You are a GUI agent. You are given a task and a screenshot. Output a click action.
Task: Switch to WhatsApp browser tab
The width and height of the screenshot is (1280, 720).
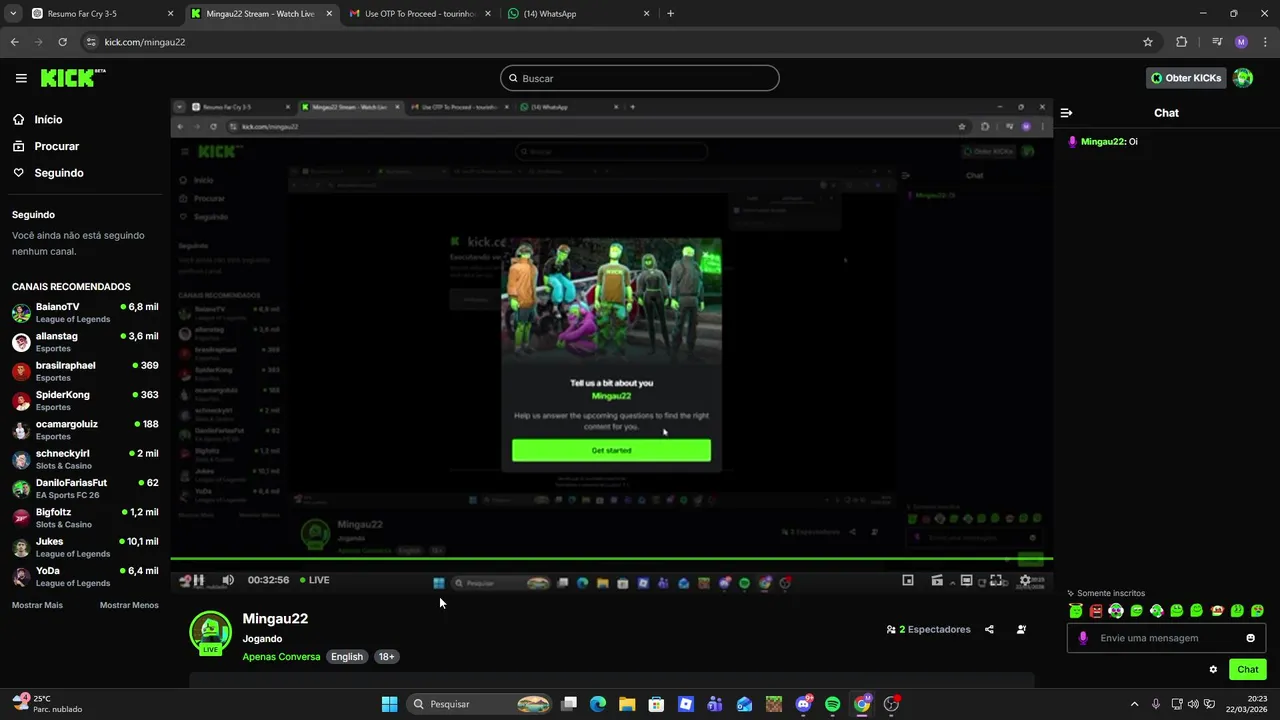pos(578,14)
